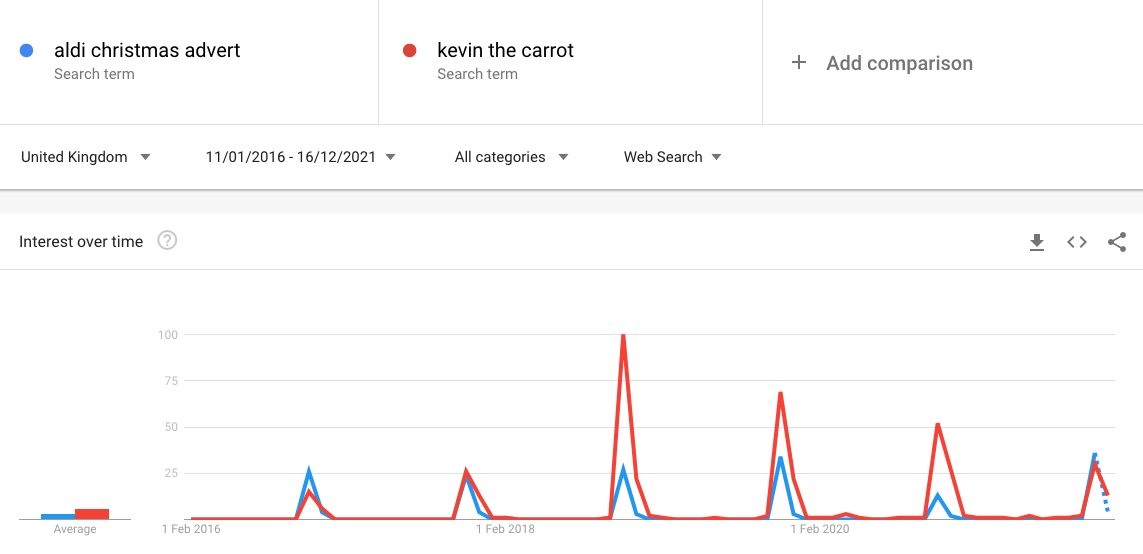The height and width of the screenshot is (554, 1143).
Task: Open the Interest over time help icon
Action: 167,241
